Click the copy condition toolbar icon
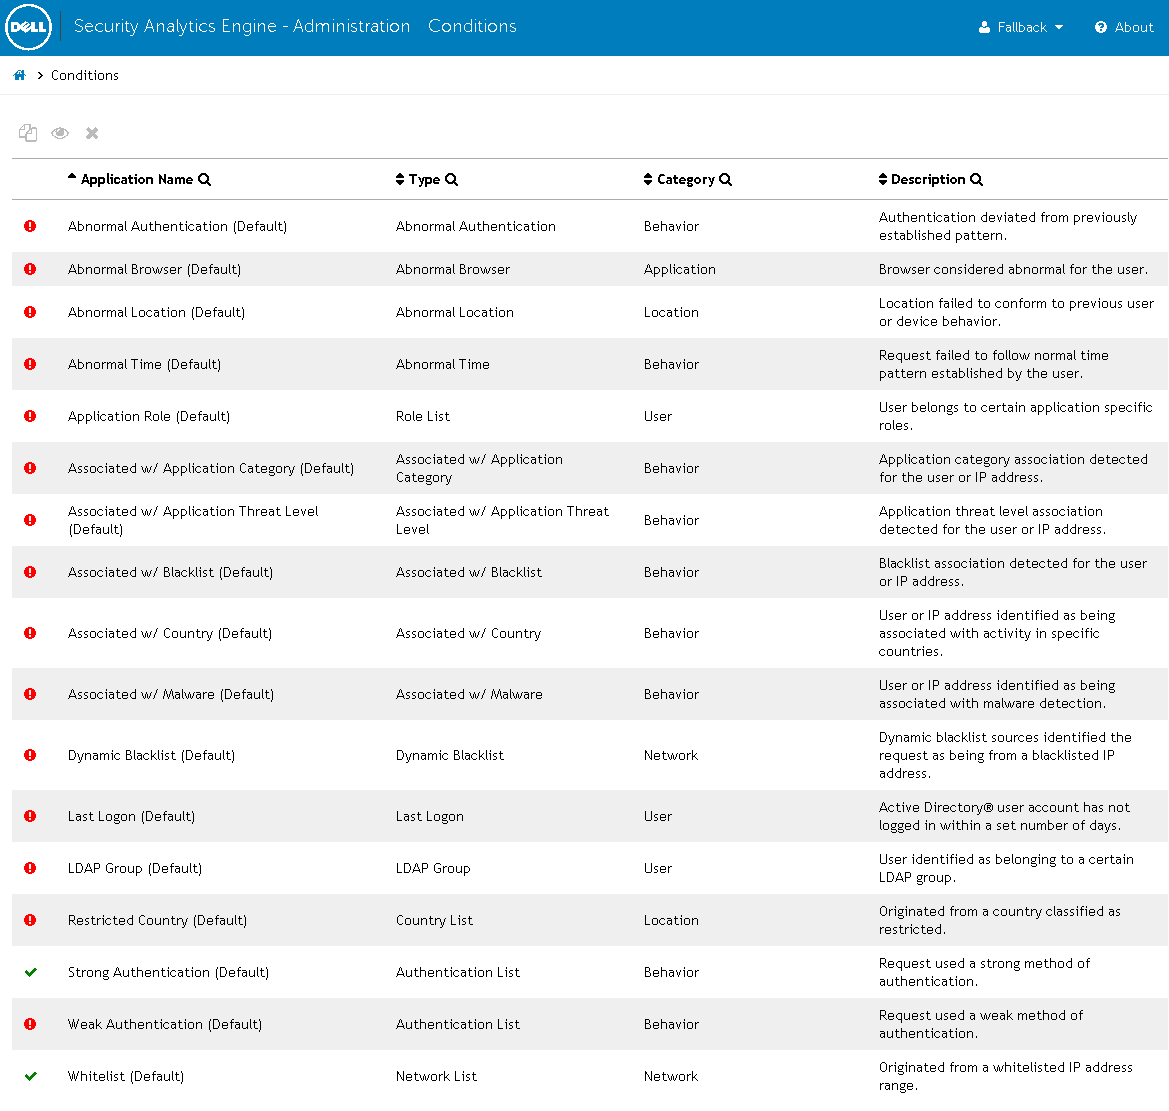 coord(28,133)
